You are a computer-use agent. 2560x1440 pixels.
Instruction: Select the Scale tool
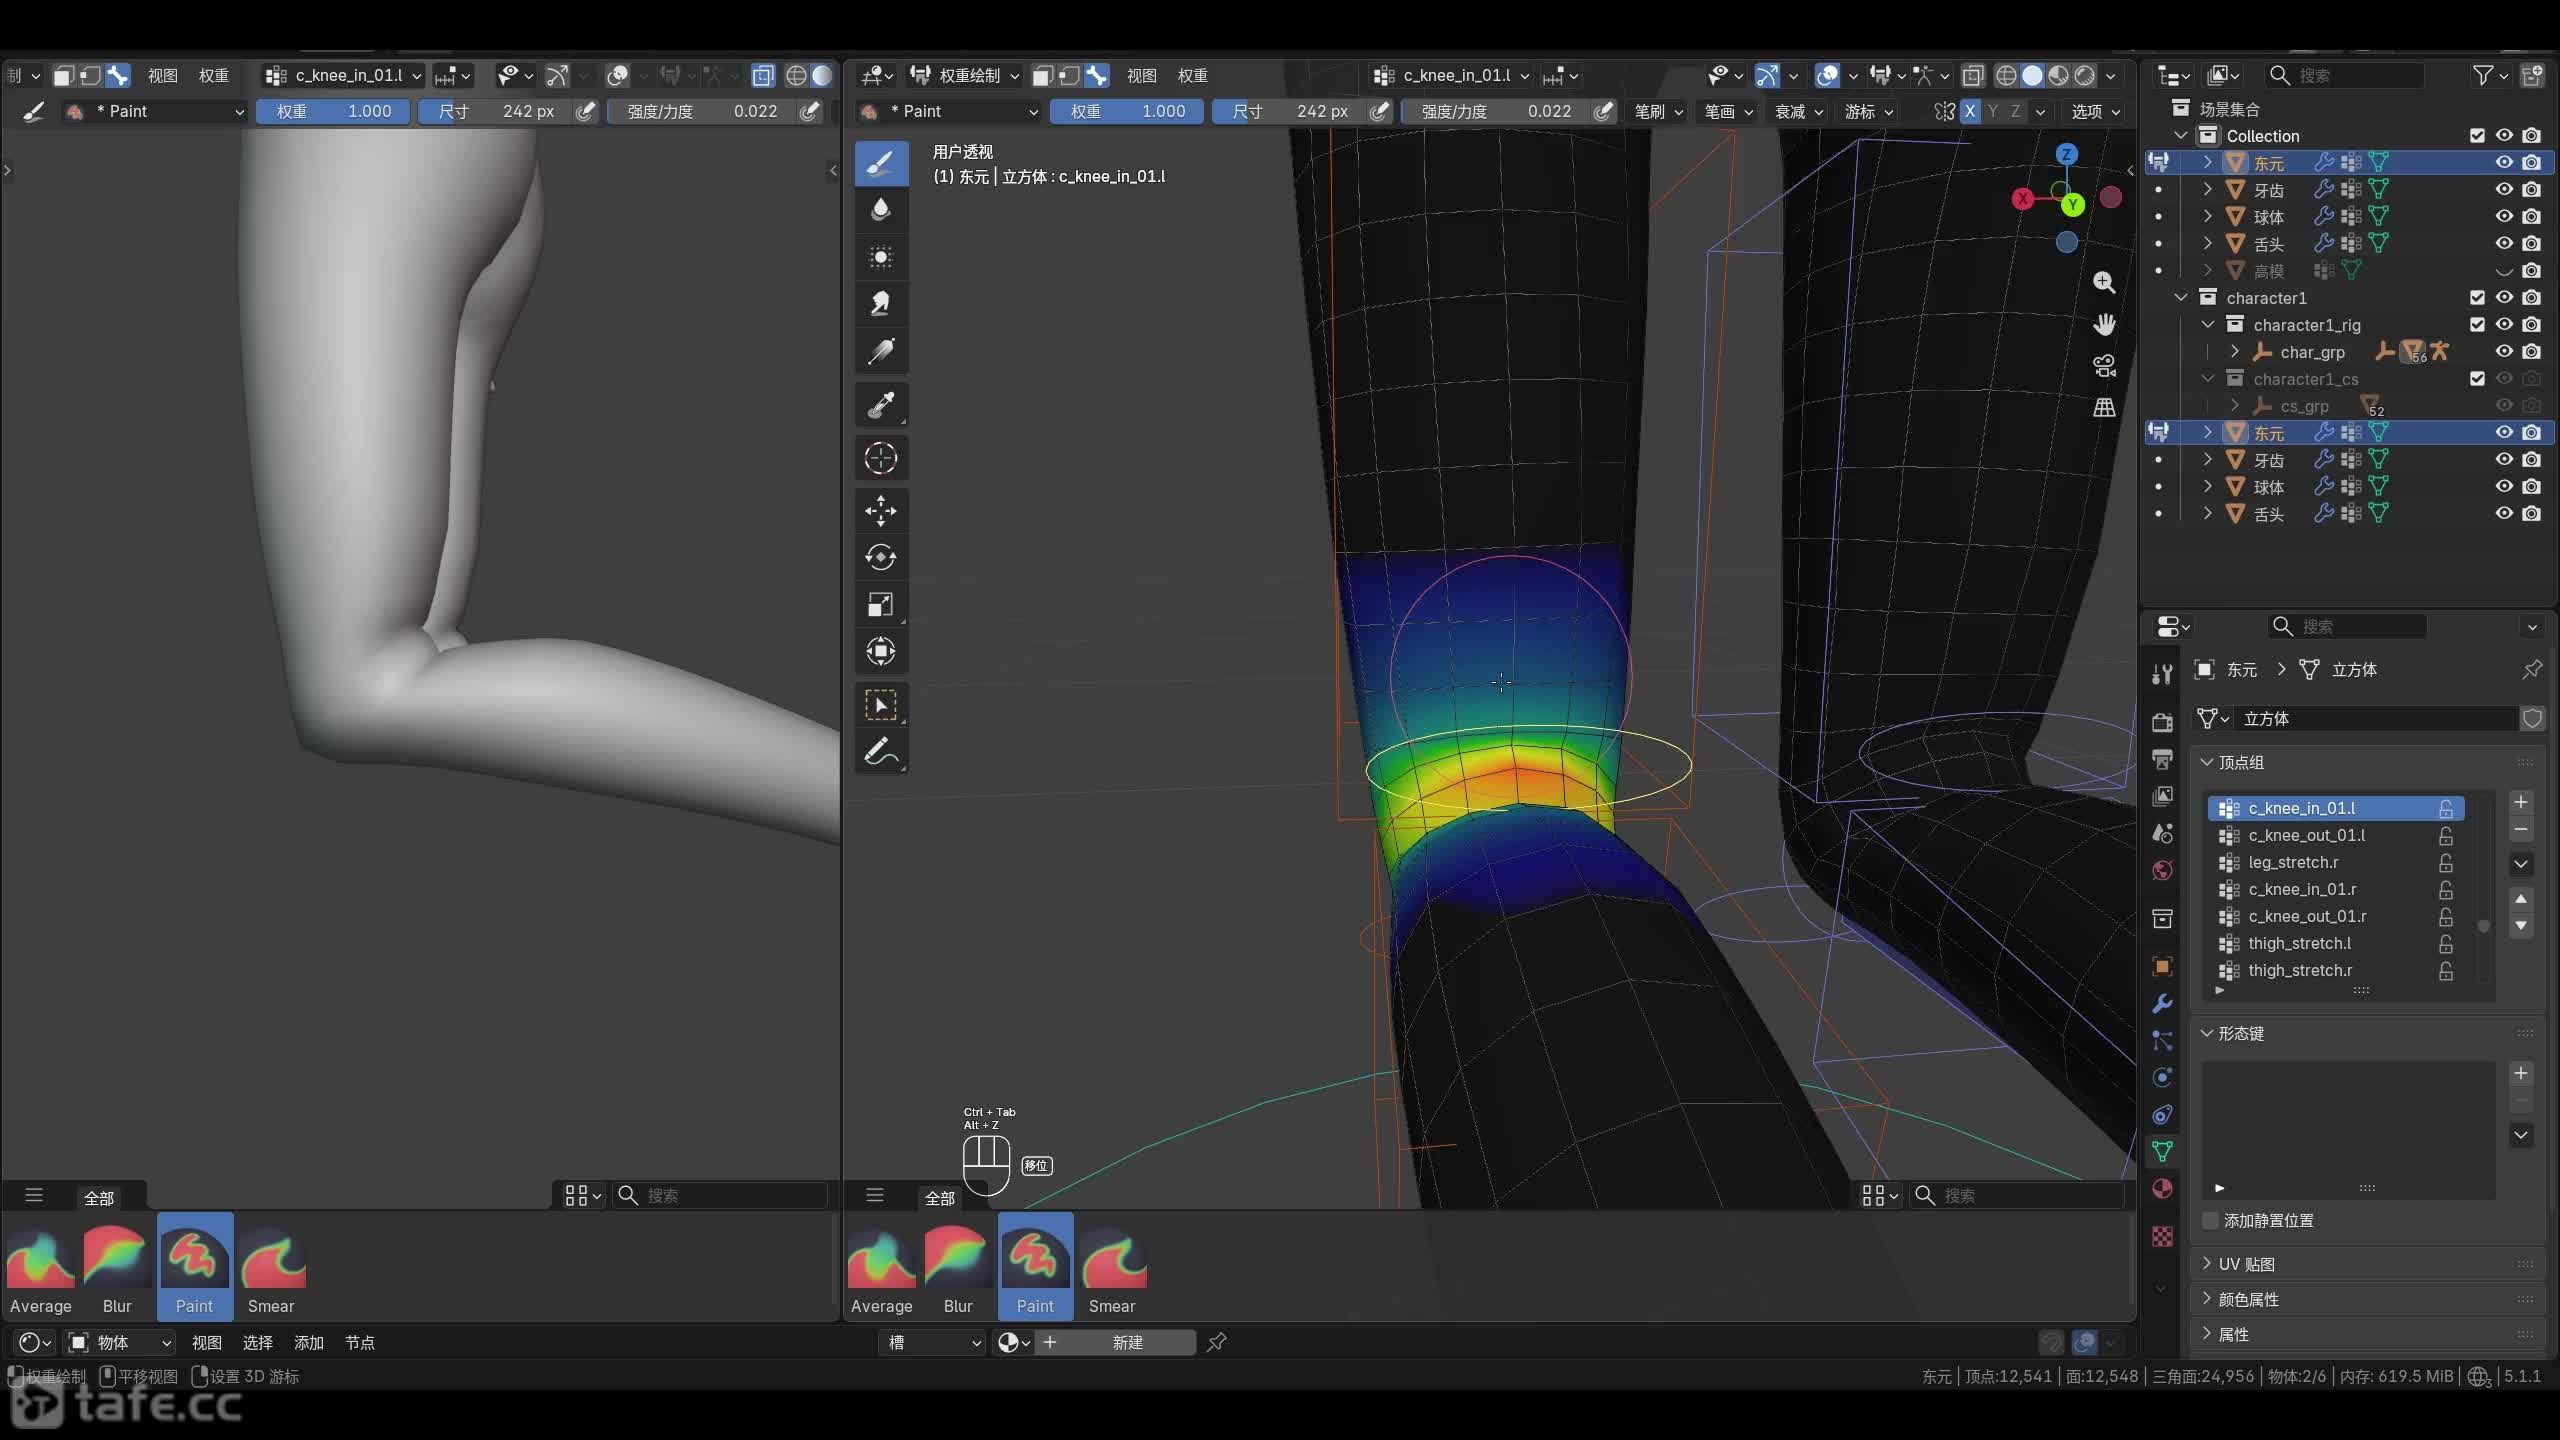click(x=881, y=605)
